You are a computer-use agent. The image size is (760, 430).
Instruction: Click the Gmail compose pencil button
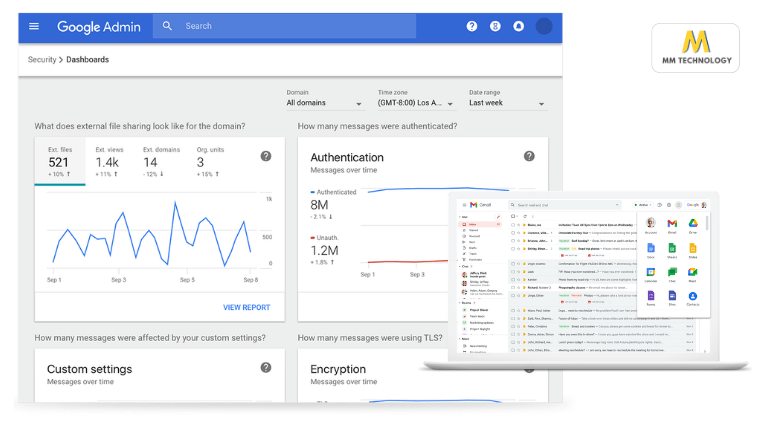498,217
